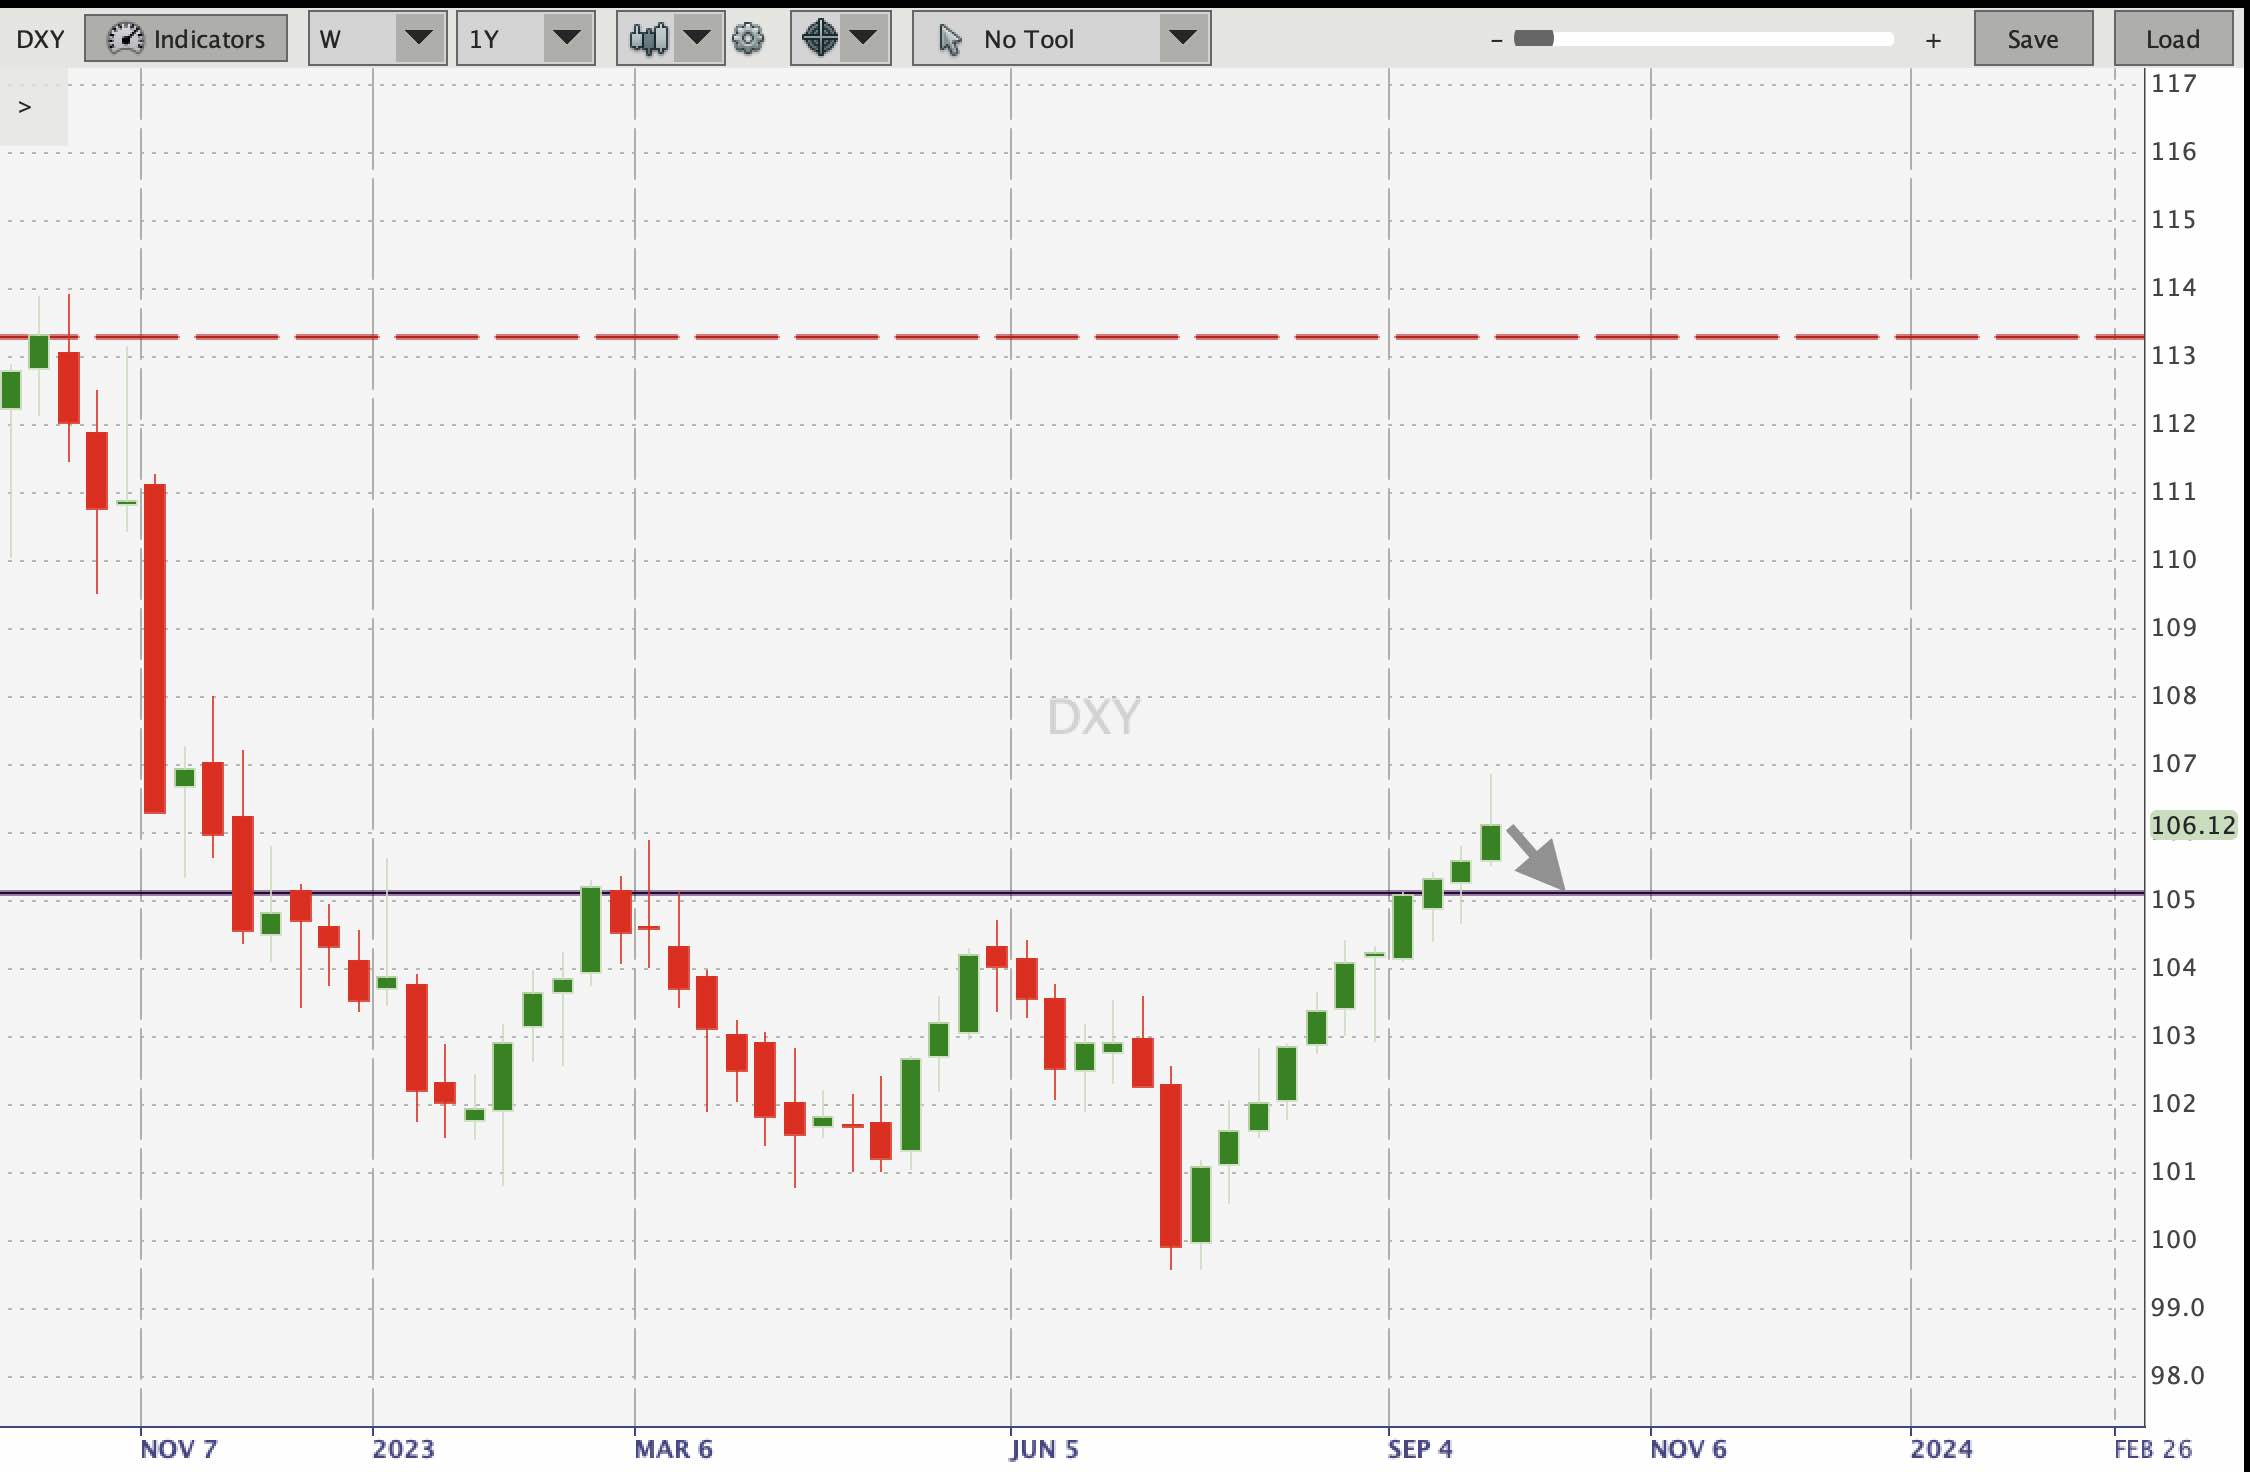
Task: Open the No Tool drawing dropdown
Action: 1062,39
